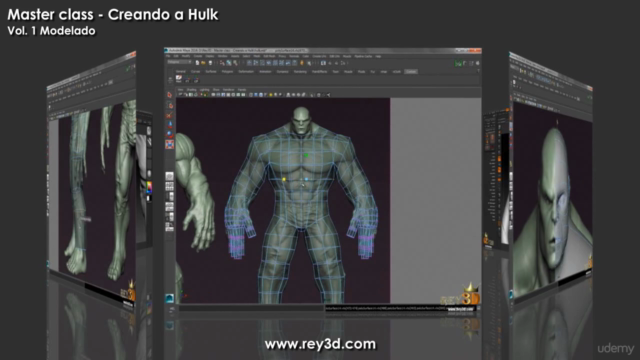This screenshot has width=640, height=360.
Task: Switch to the Curves shelf tab
Action: pos(196,71)
